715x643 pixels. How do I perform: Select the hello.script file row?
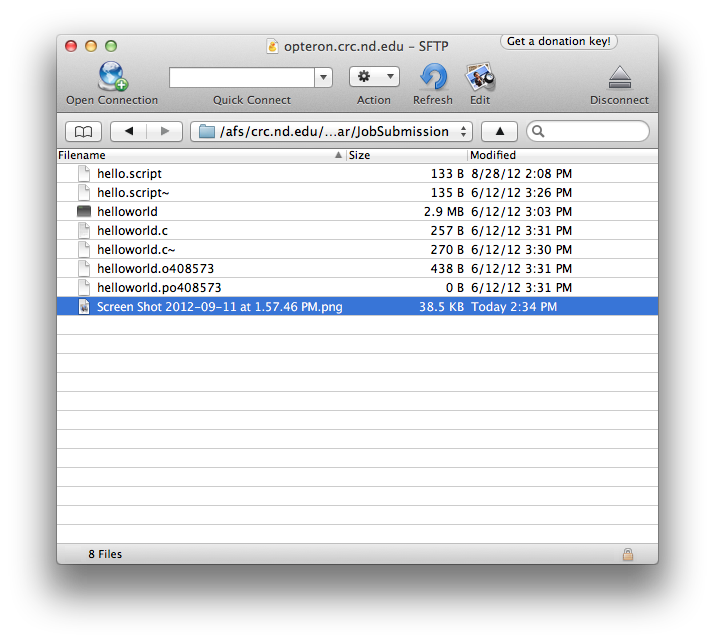point(129,174)
